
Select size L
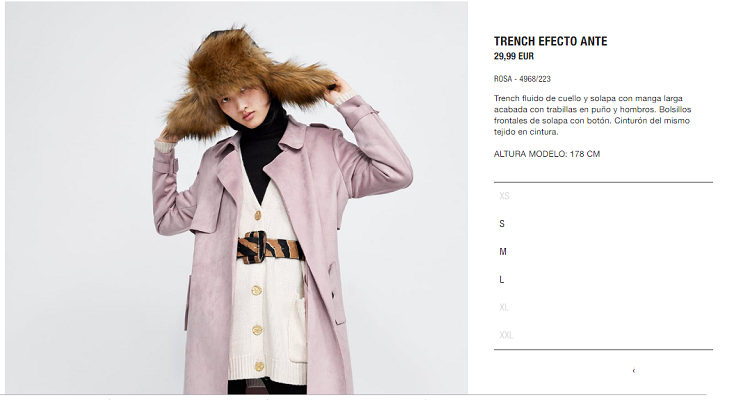point(502,279)
